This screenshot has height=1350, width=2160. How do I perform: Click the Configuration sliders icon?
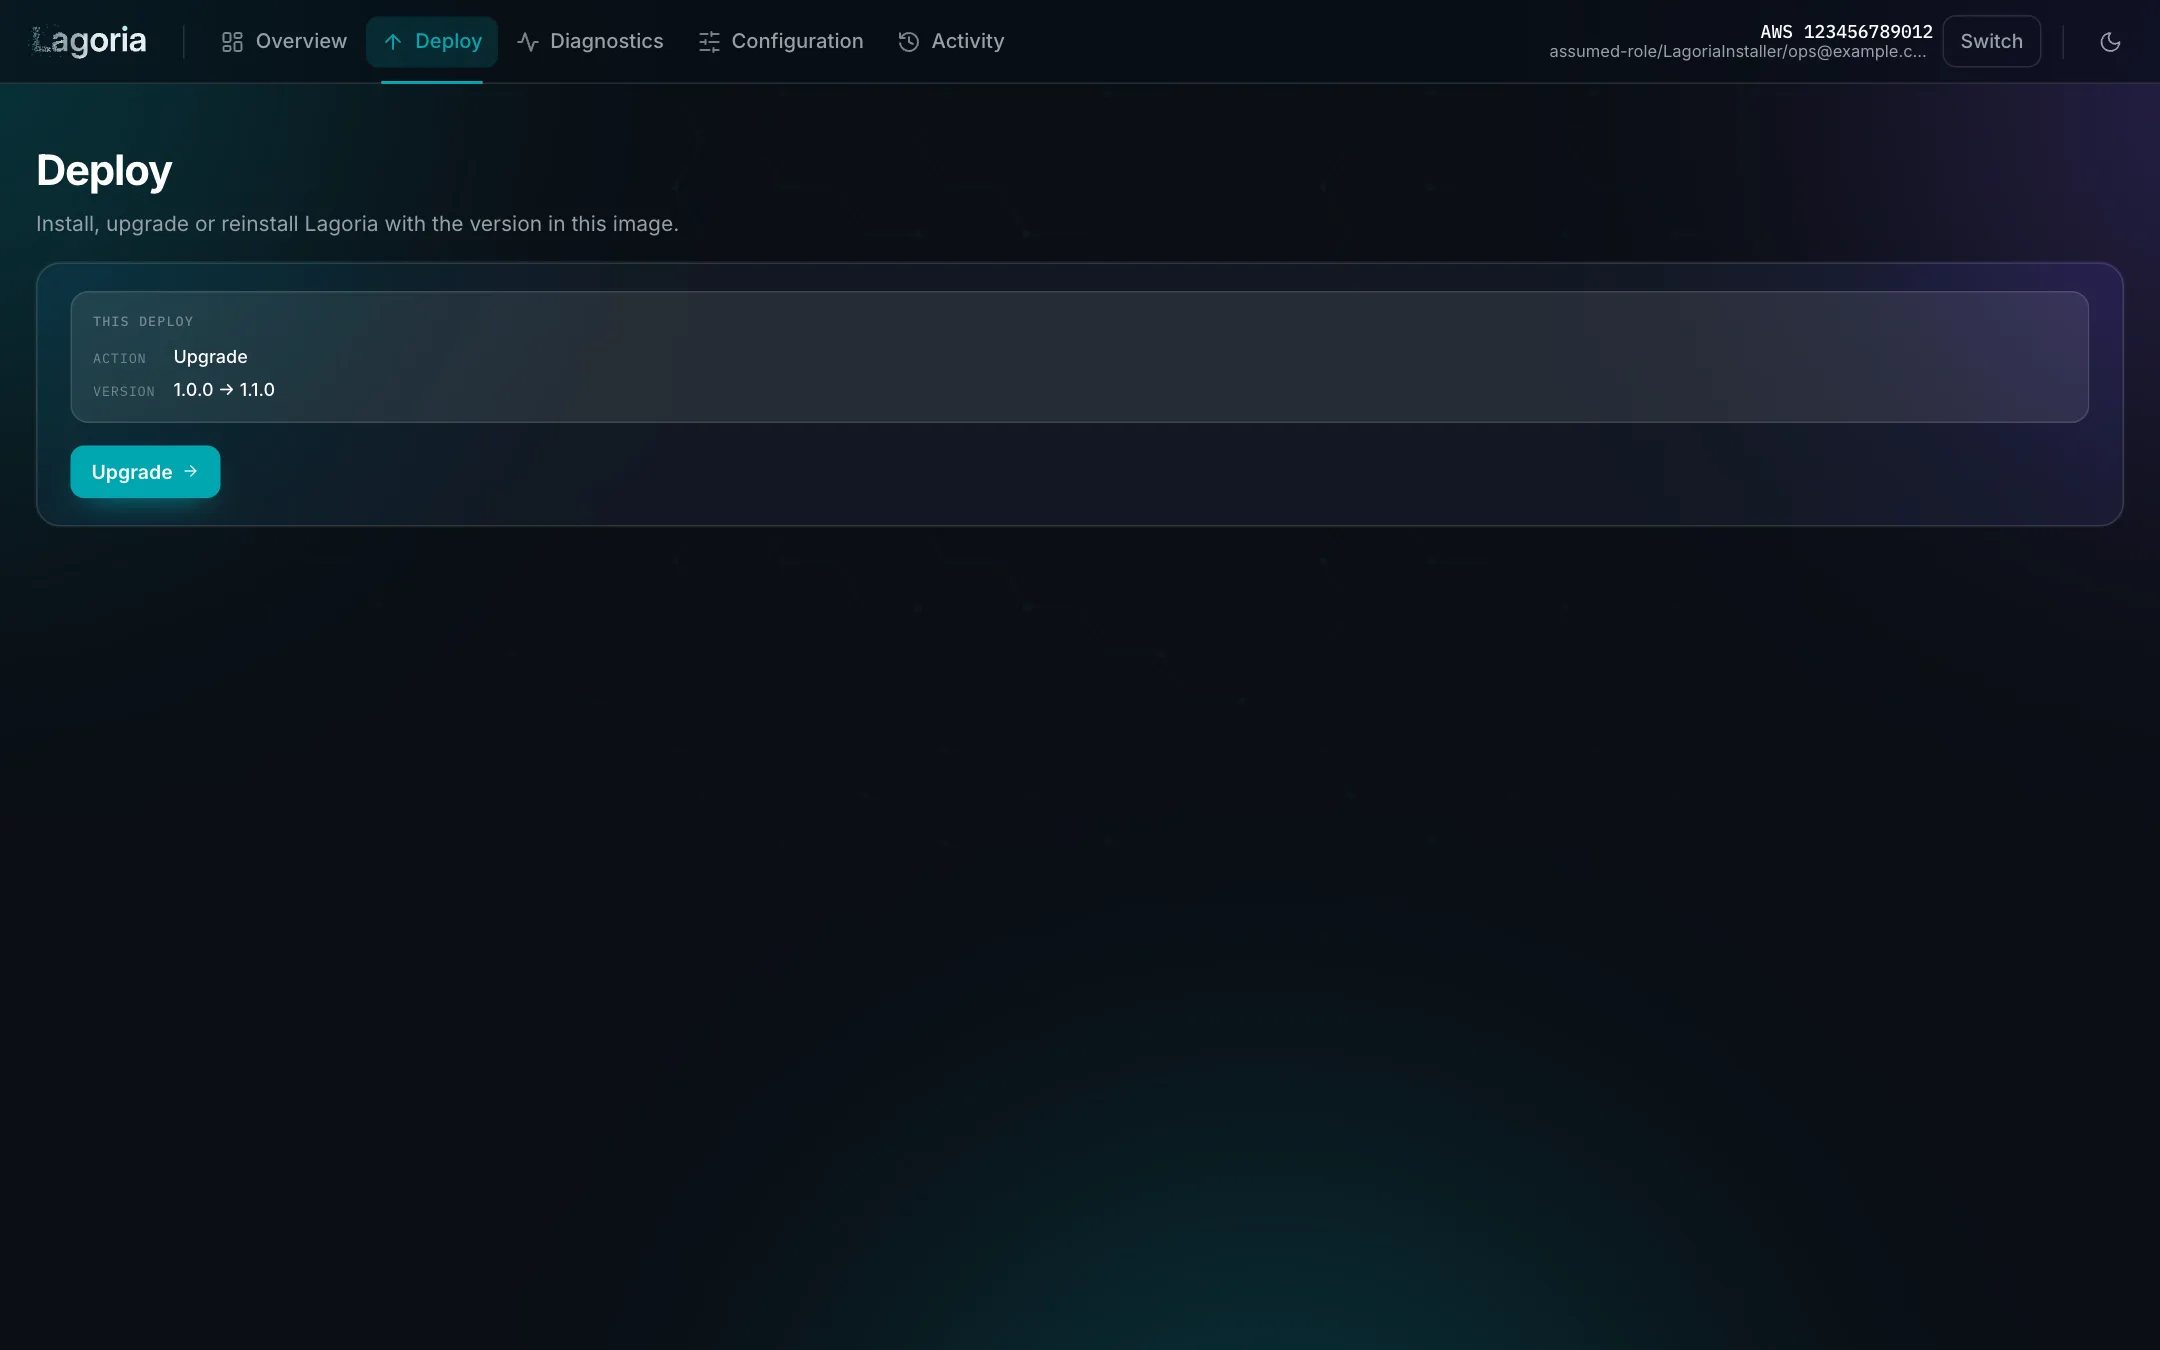tap(709, 42)
